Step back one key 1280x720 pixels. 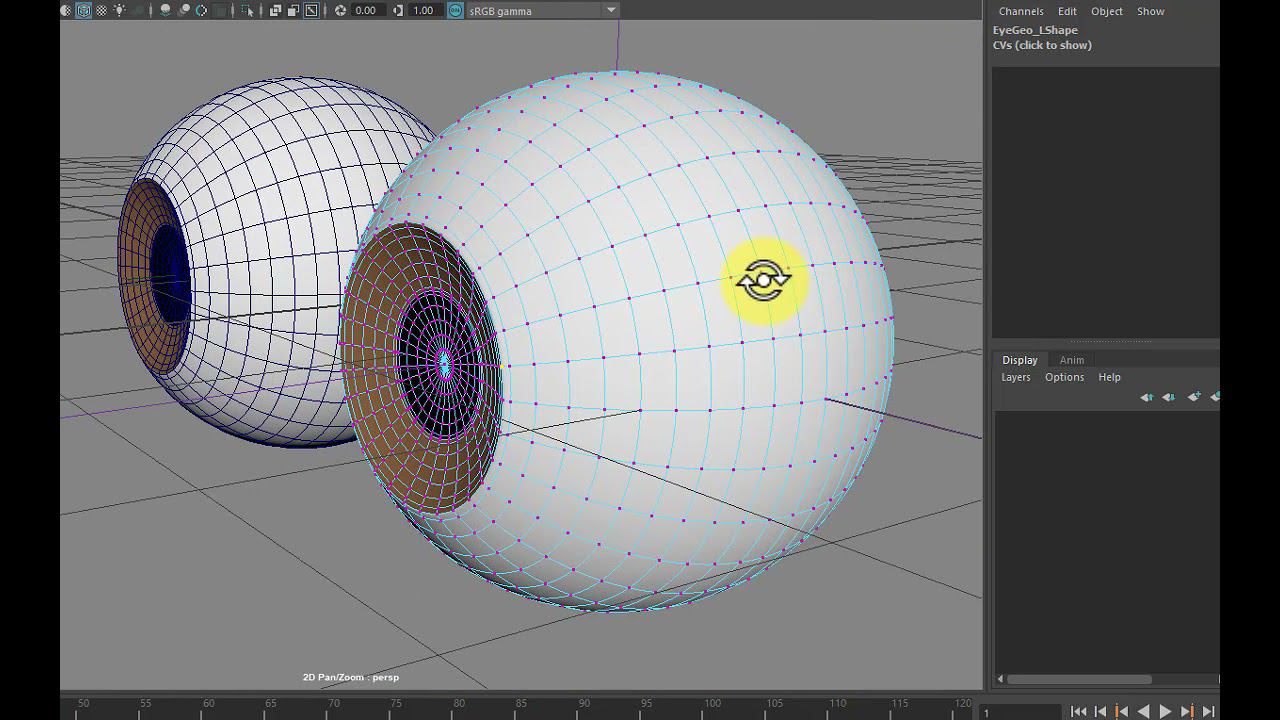(1121, 711)
